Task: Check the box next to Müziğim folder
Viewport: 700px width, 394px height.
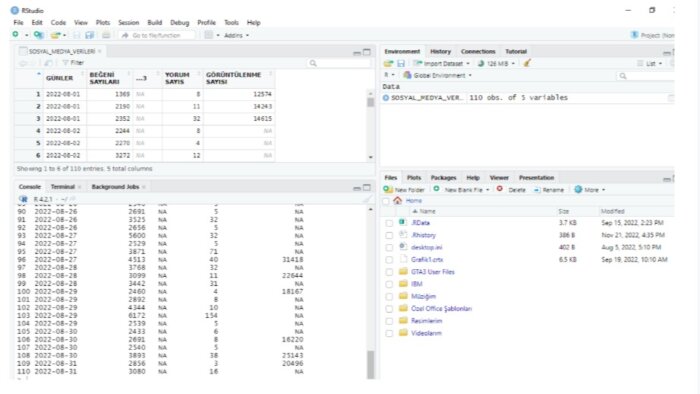Action: pyautogui.click(x=389, y=296)
